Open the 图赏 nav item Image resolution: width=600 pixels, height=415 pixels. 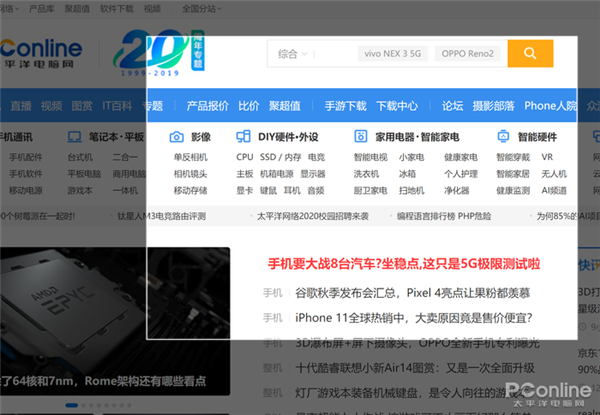tap(82, 106)
